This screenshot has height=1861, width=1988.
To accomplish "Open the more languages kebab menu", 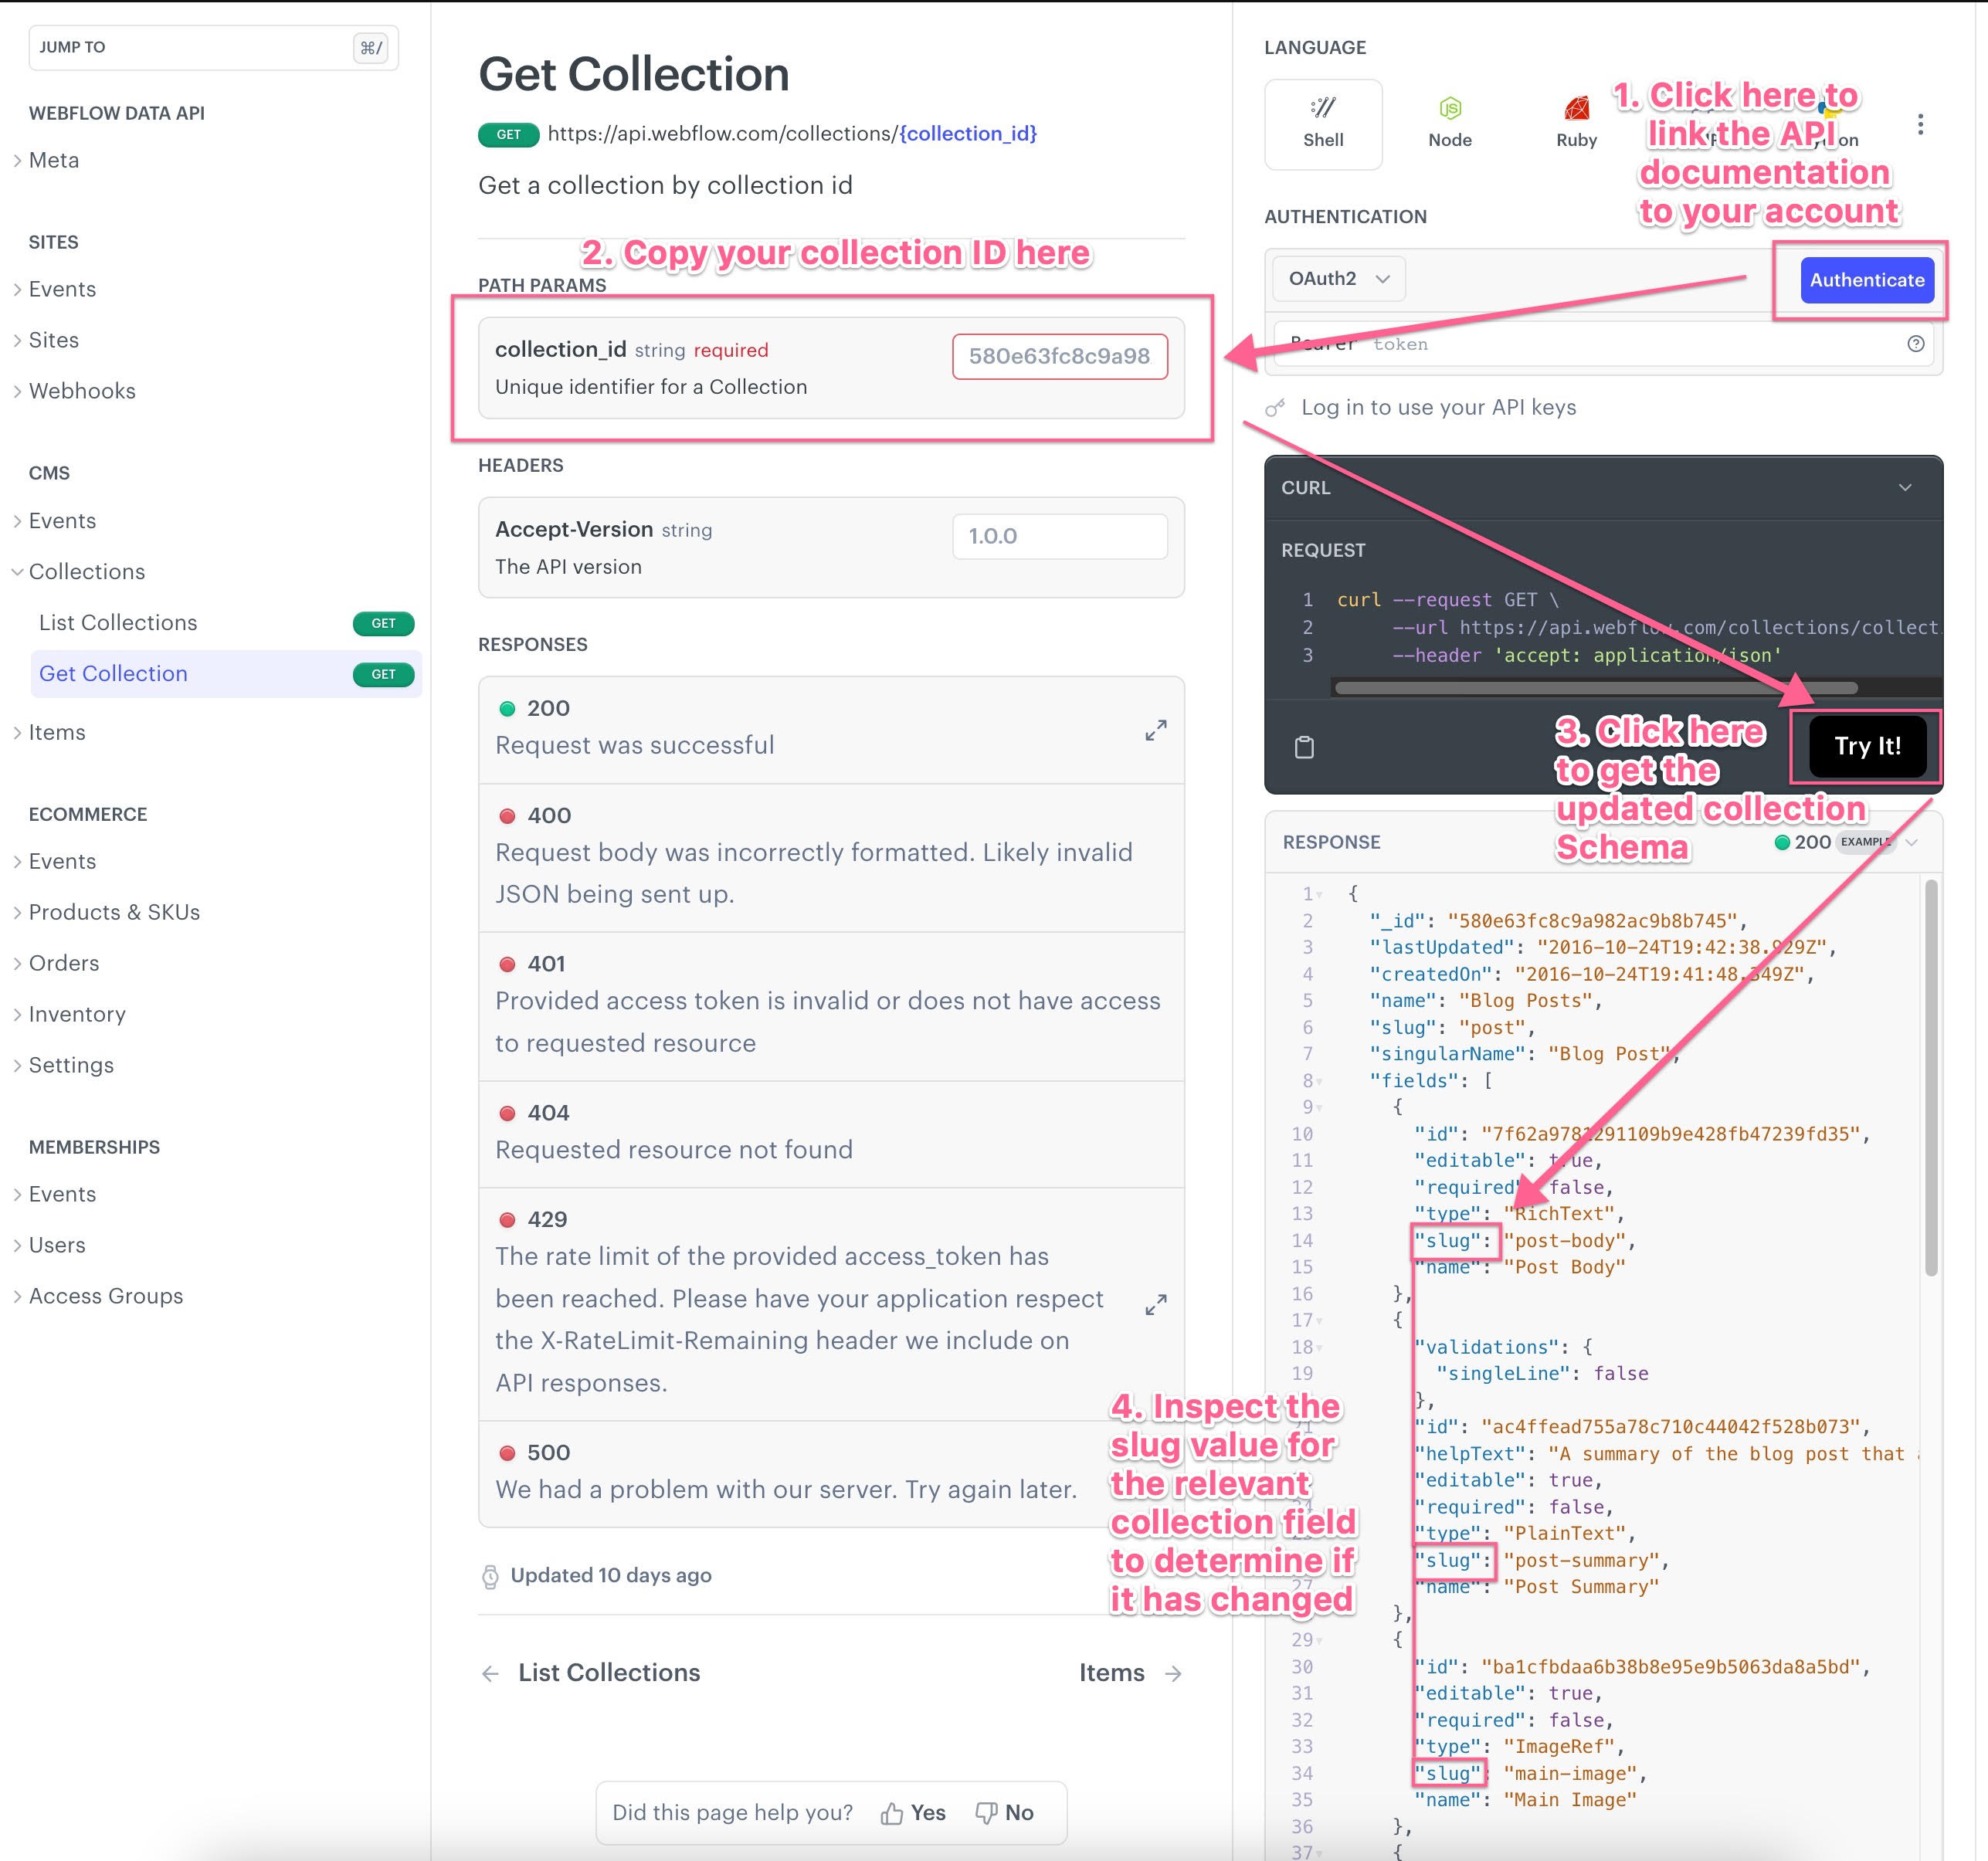I will pyautogui.click(x=1919, y=124).
